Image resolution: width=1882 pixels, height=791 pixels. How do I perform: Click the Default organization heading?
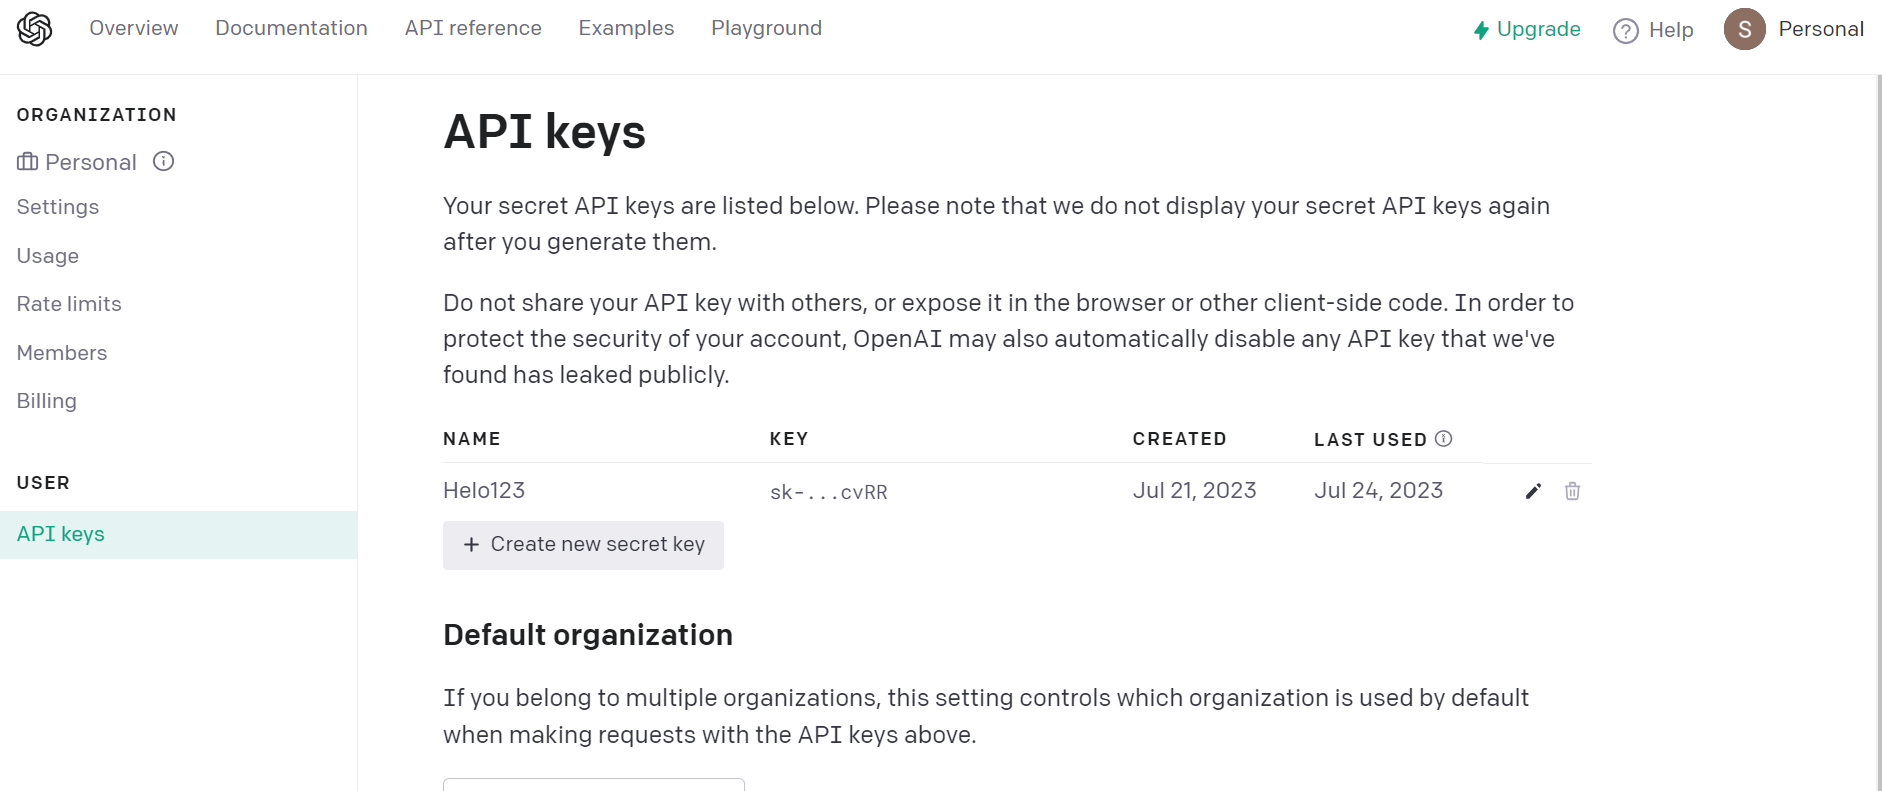(x=588, y=635)
